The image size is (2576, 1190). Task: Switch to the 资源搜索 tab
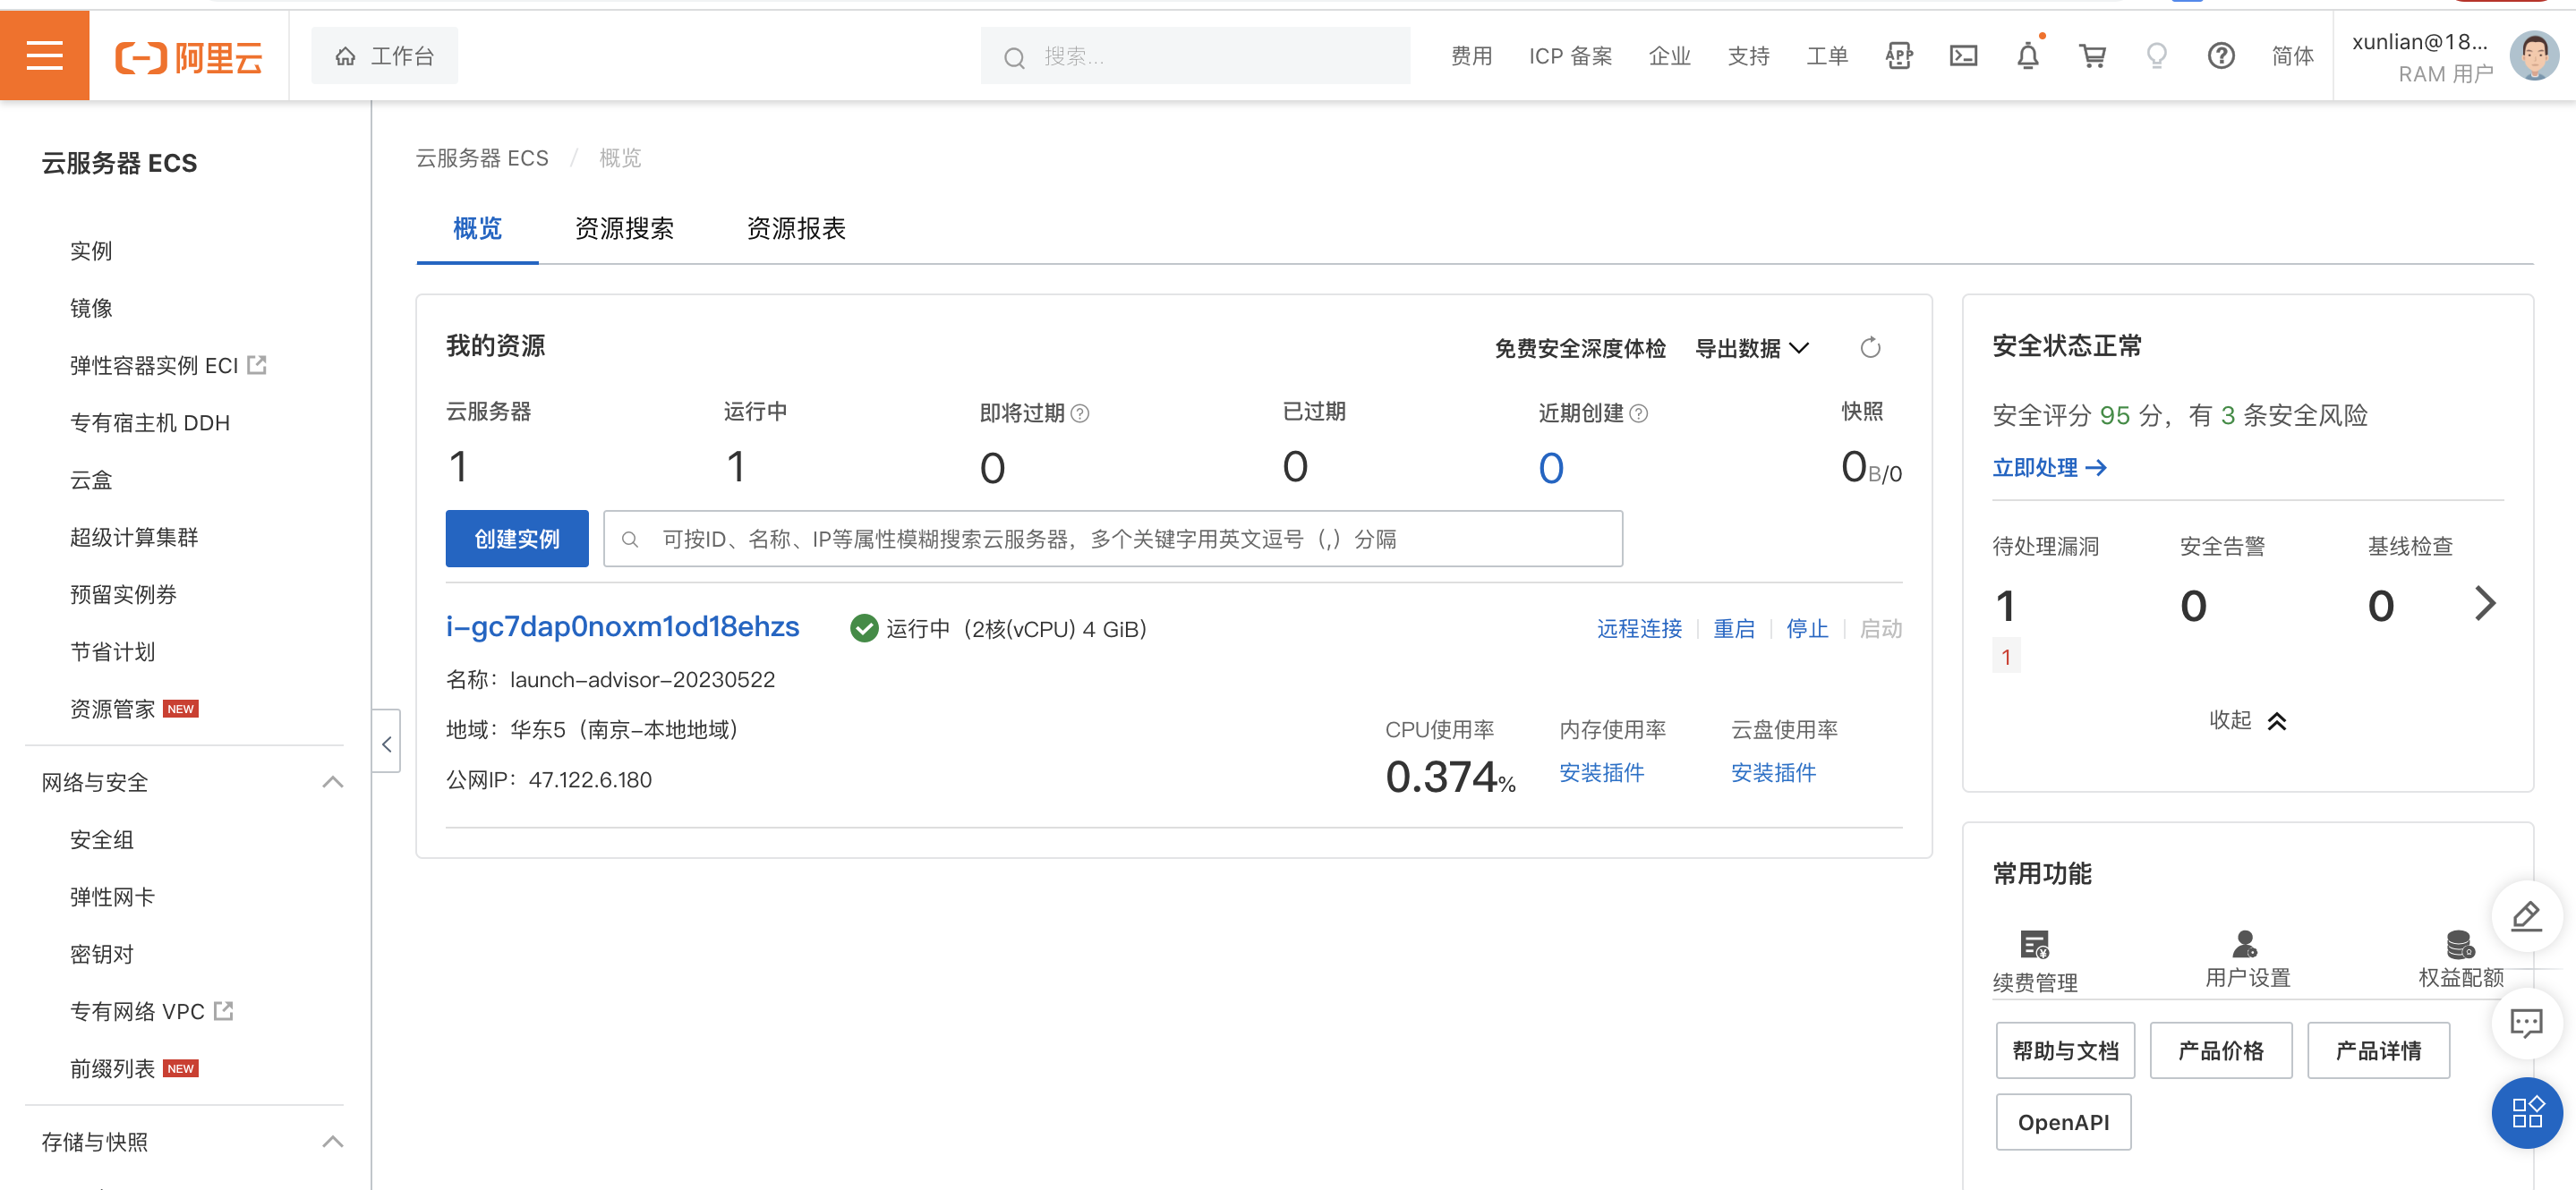[624, 229]
